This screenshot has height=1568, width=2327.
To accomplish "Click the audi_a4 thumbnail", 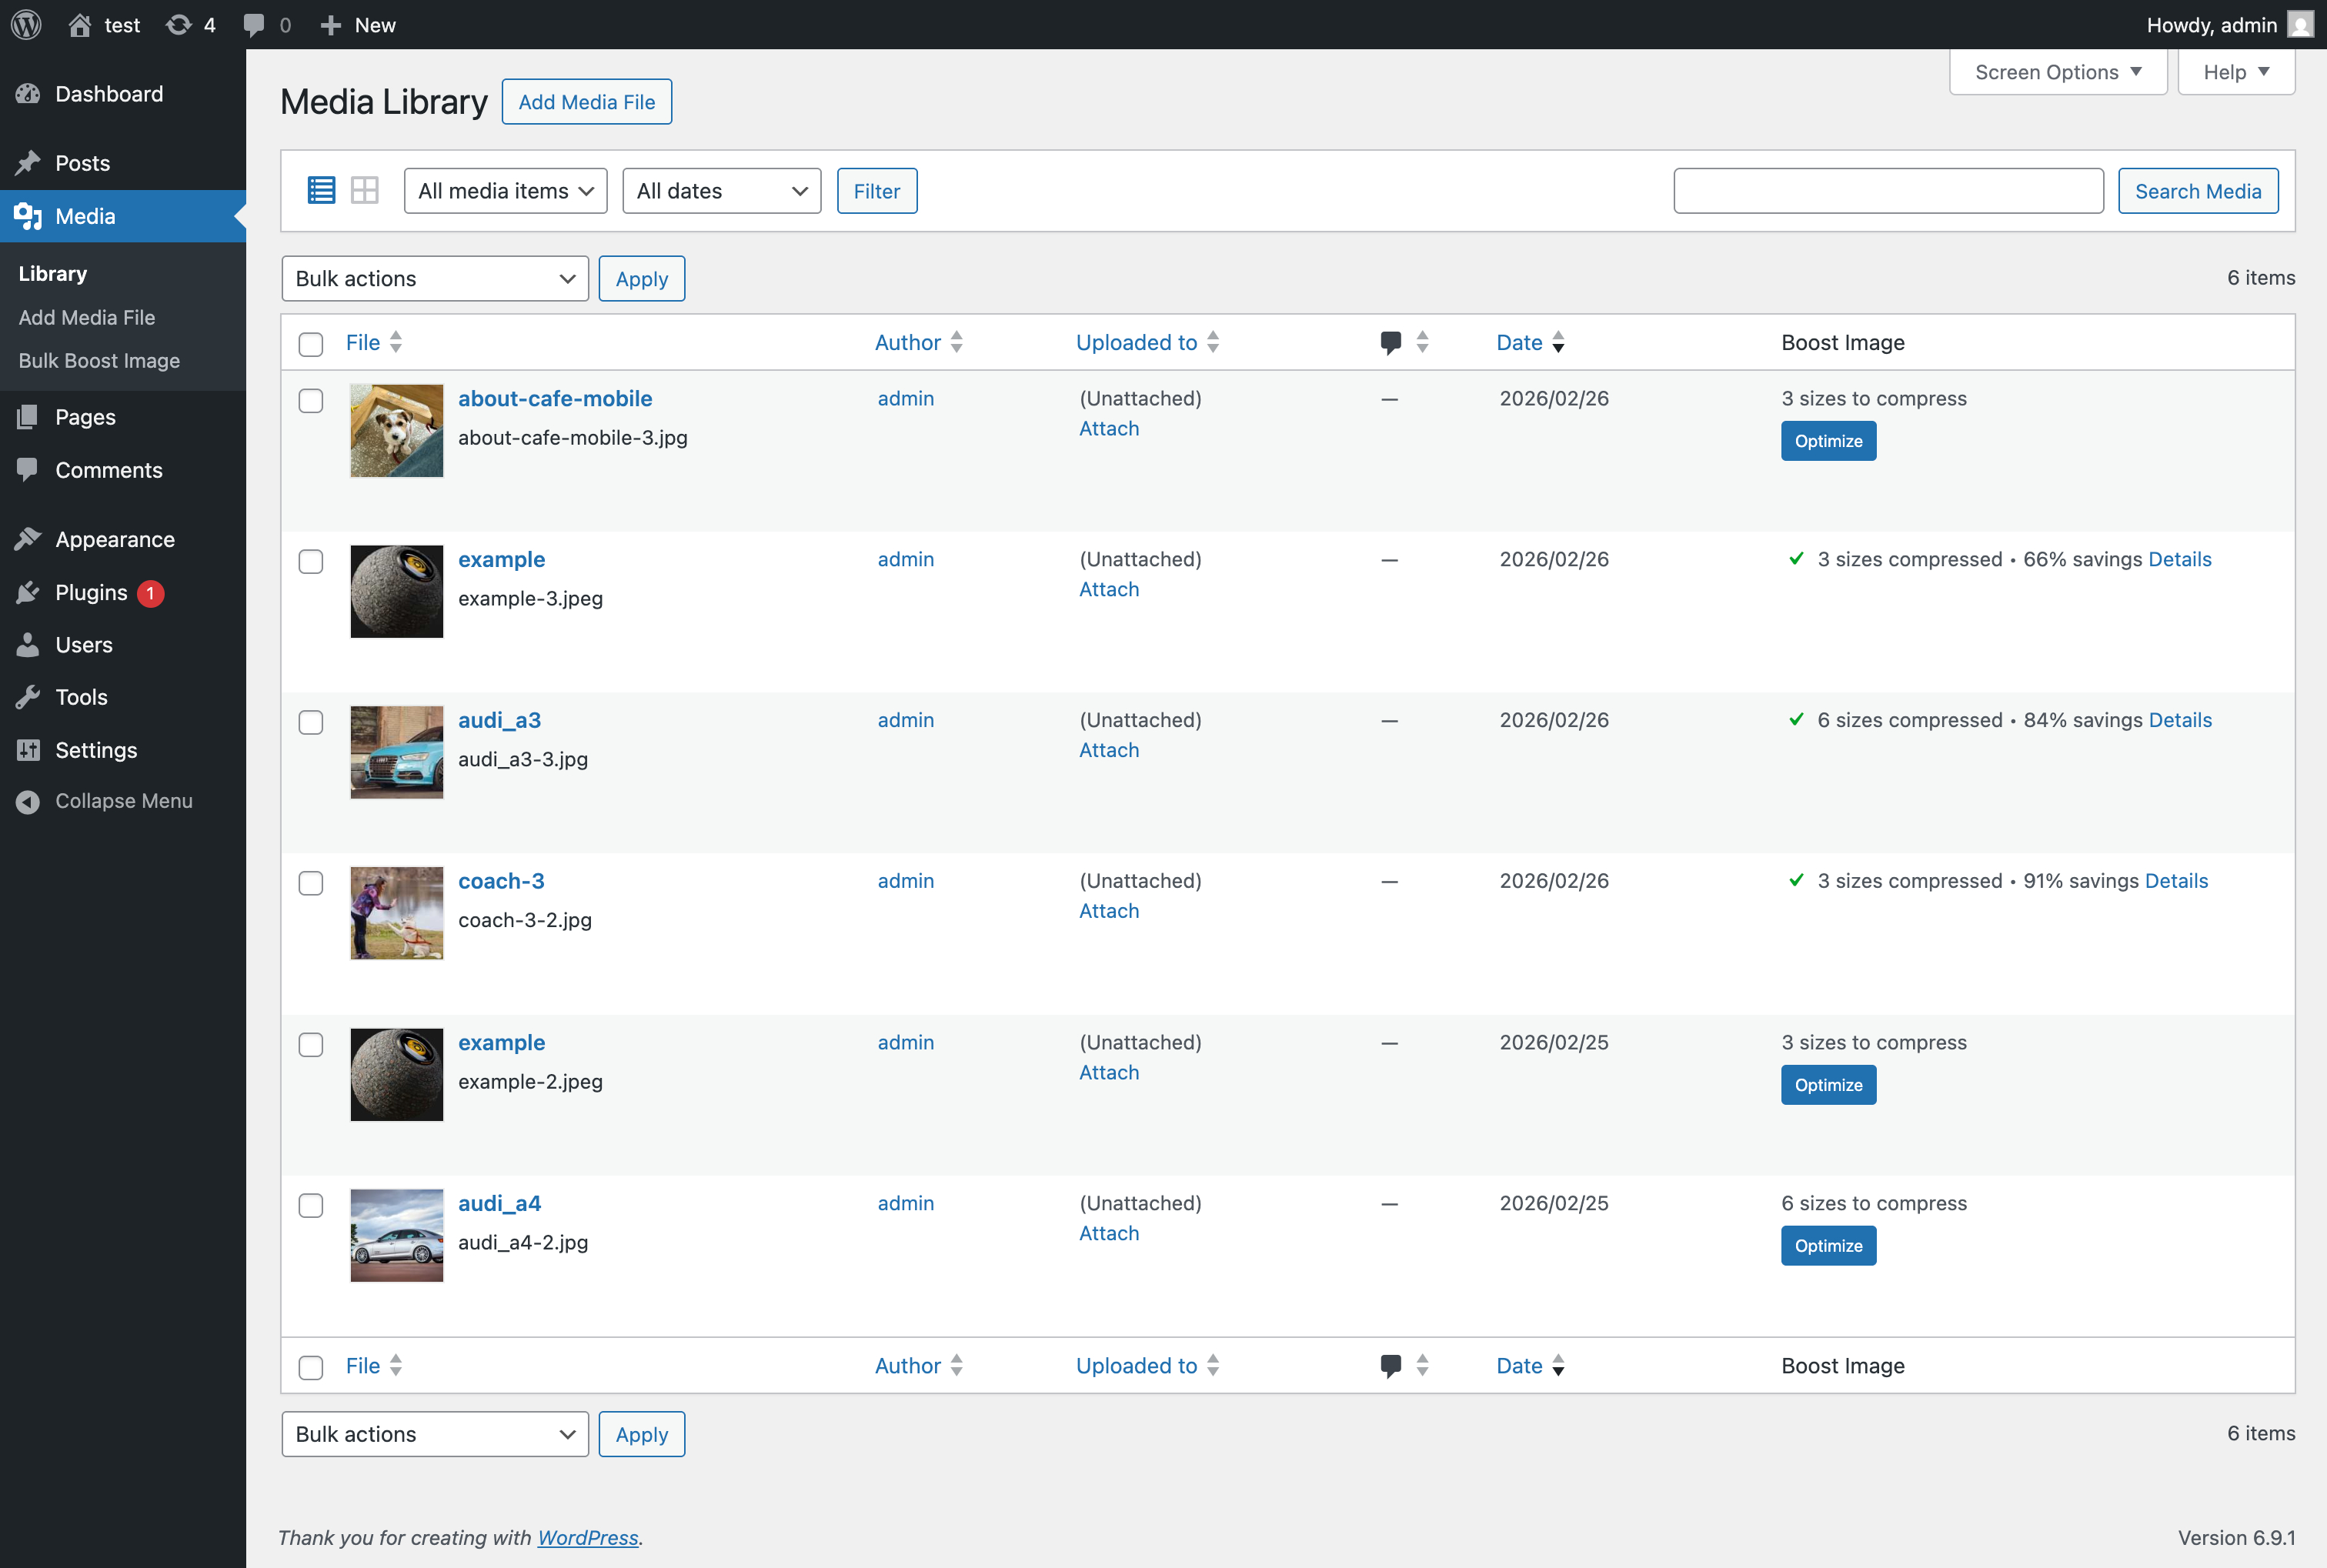I will [396, 1235].
